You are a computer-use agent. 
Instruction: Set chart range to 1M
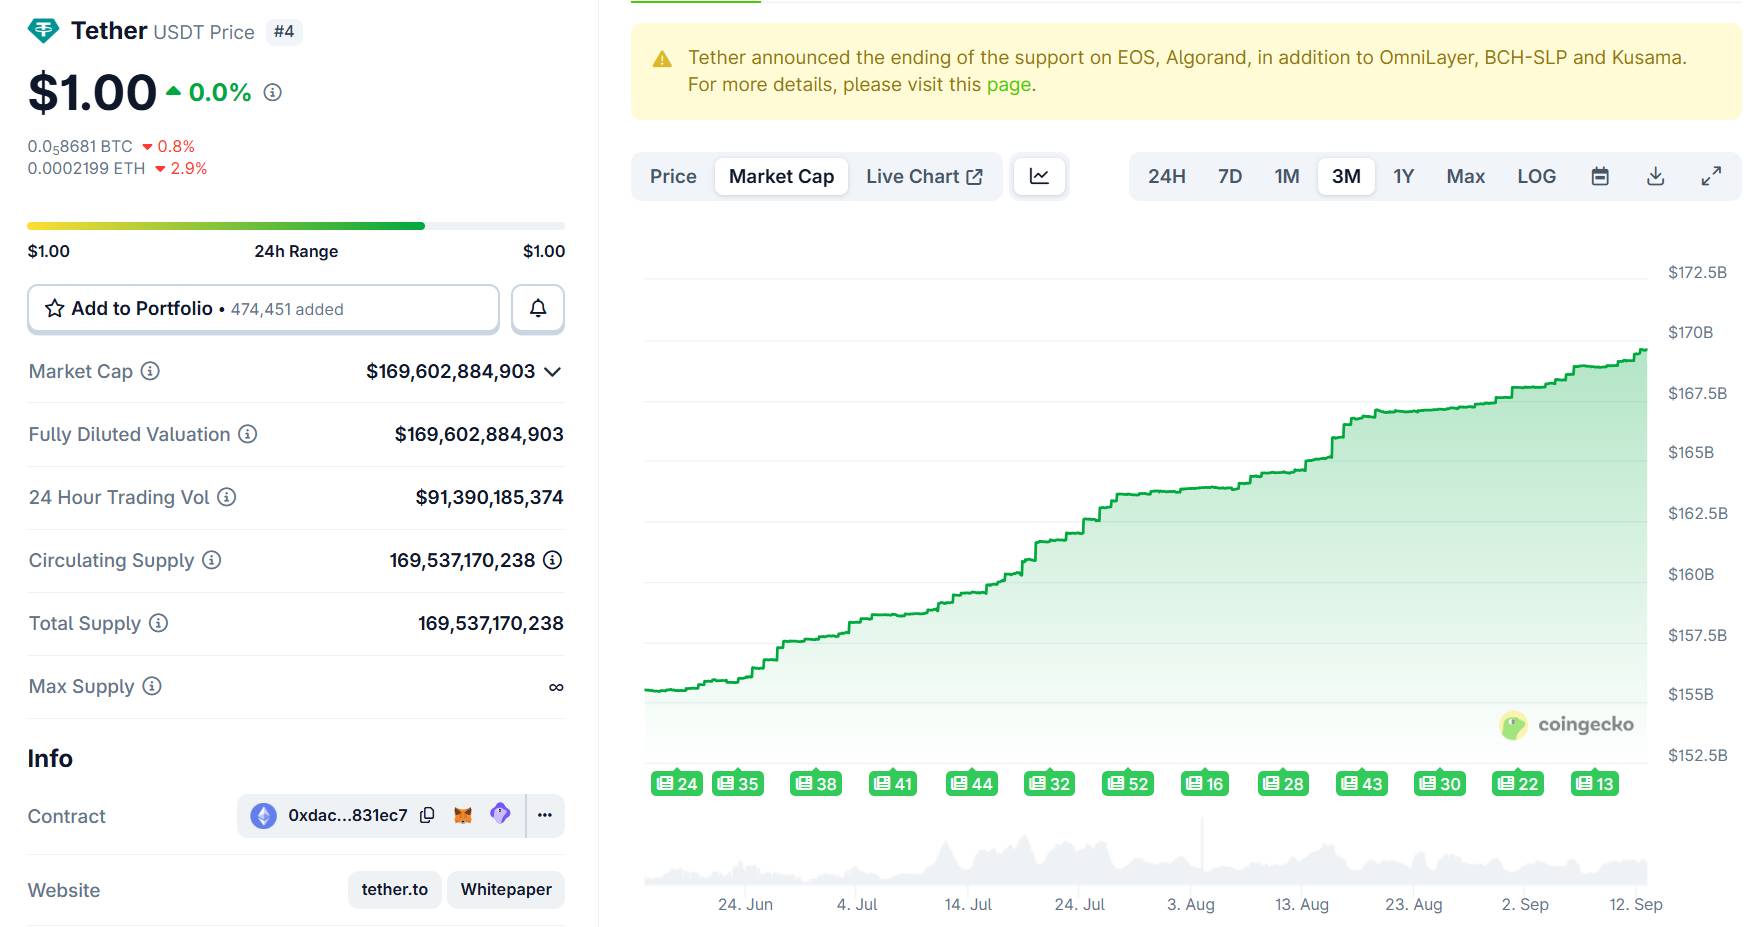tap(1287, 176)
